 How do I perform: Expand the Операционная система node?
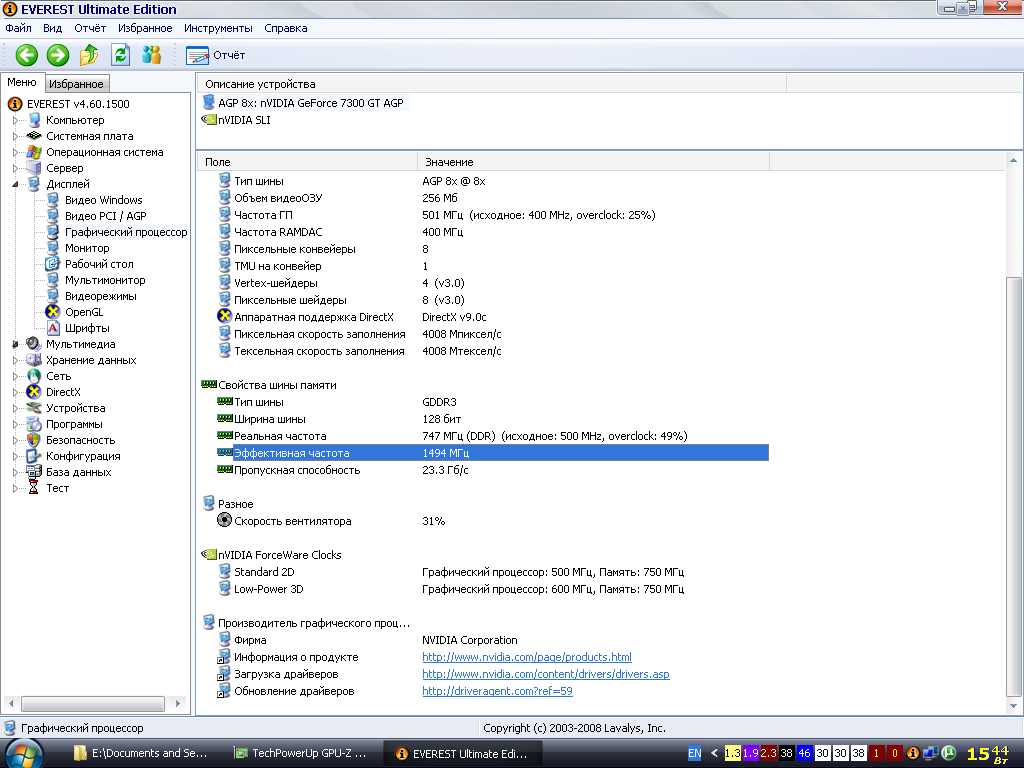15,152
